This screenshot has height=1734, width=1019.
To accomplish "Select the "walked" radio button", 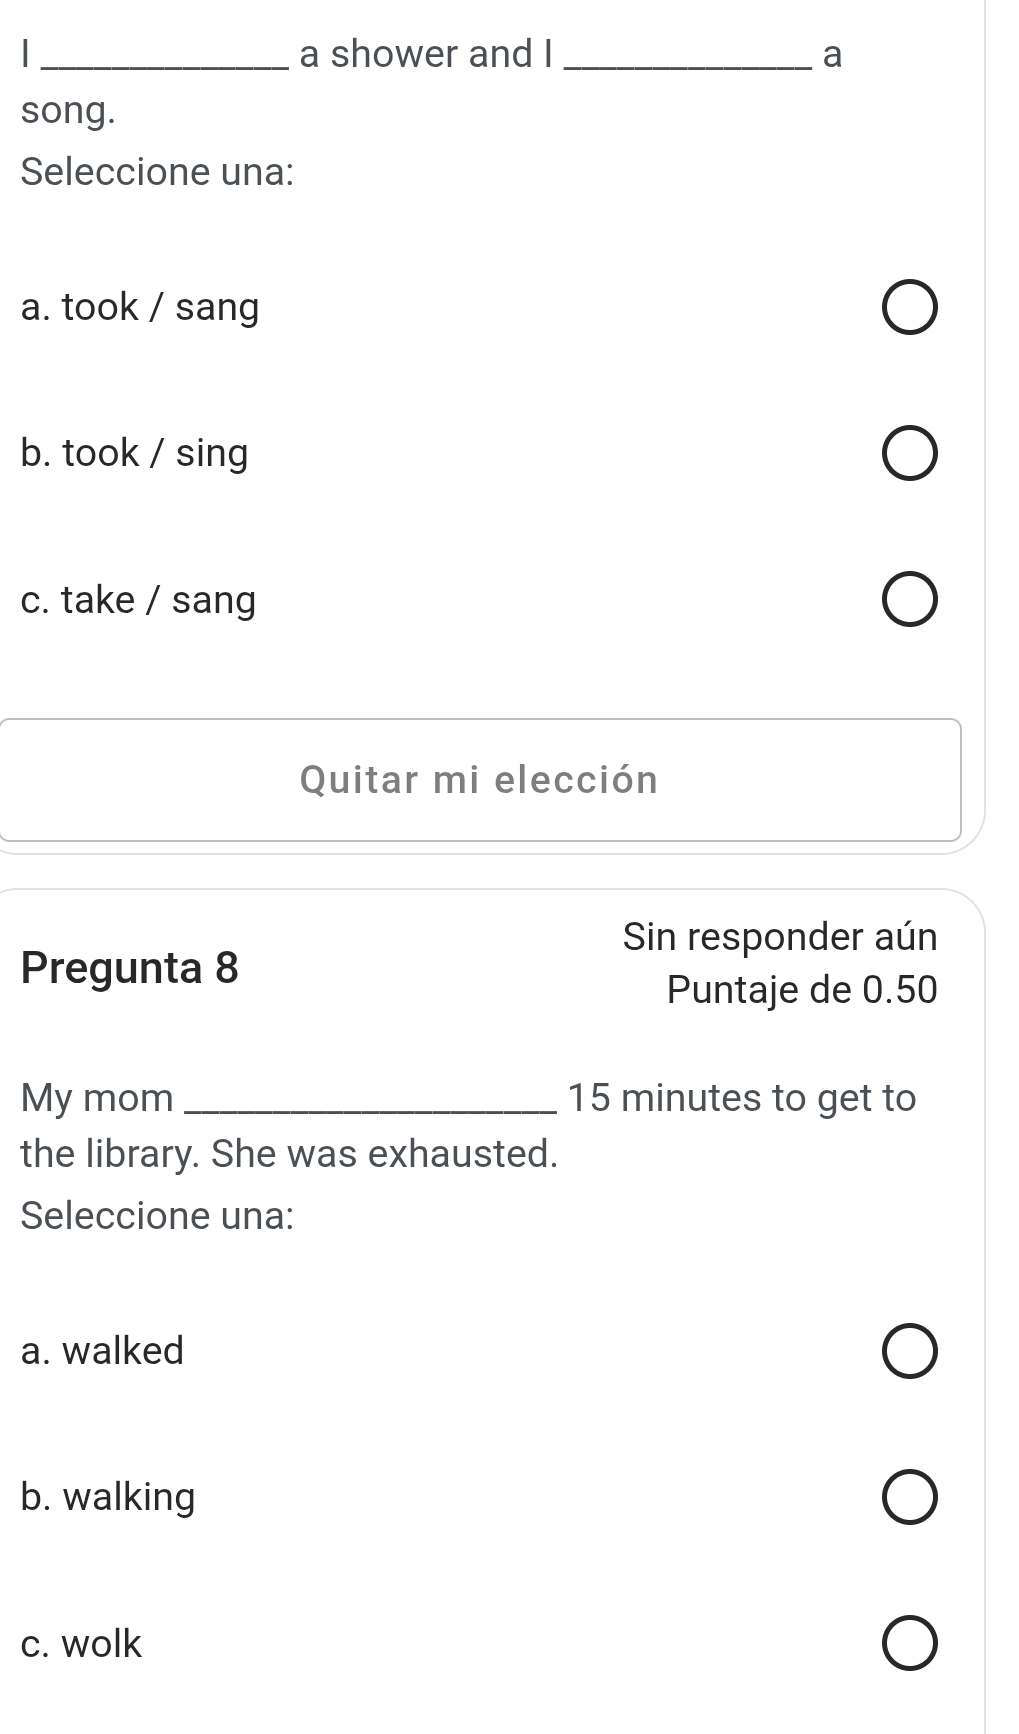I will tap(910, 1352).
